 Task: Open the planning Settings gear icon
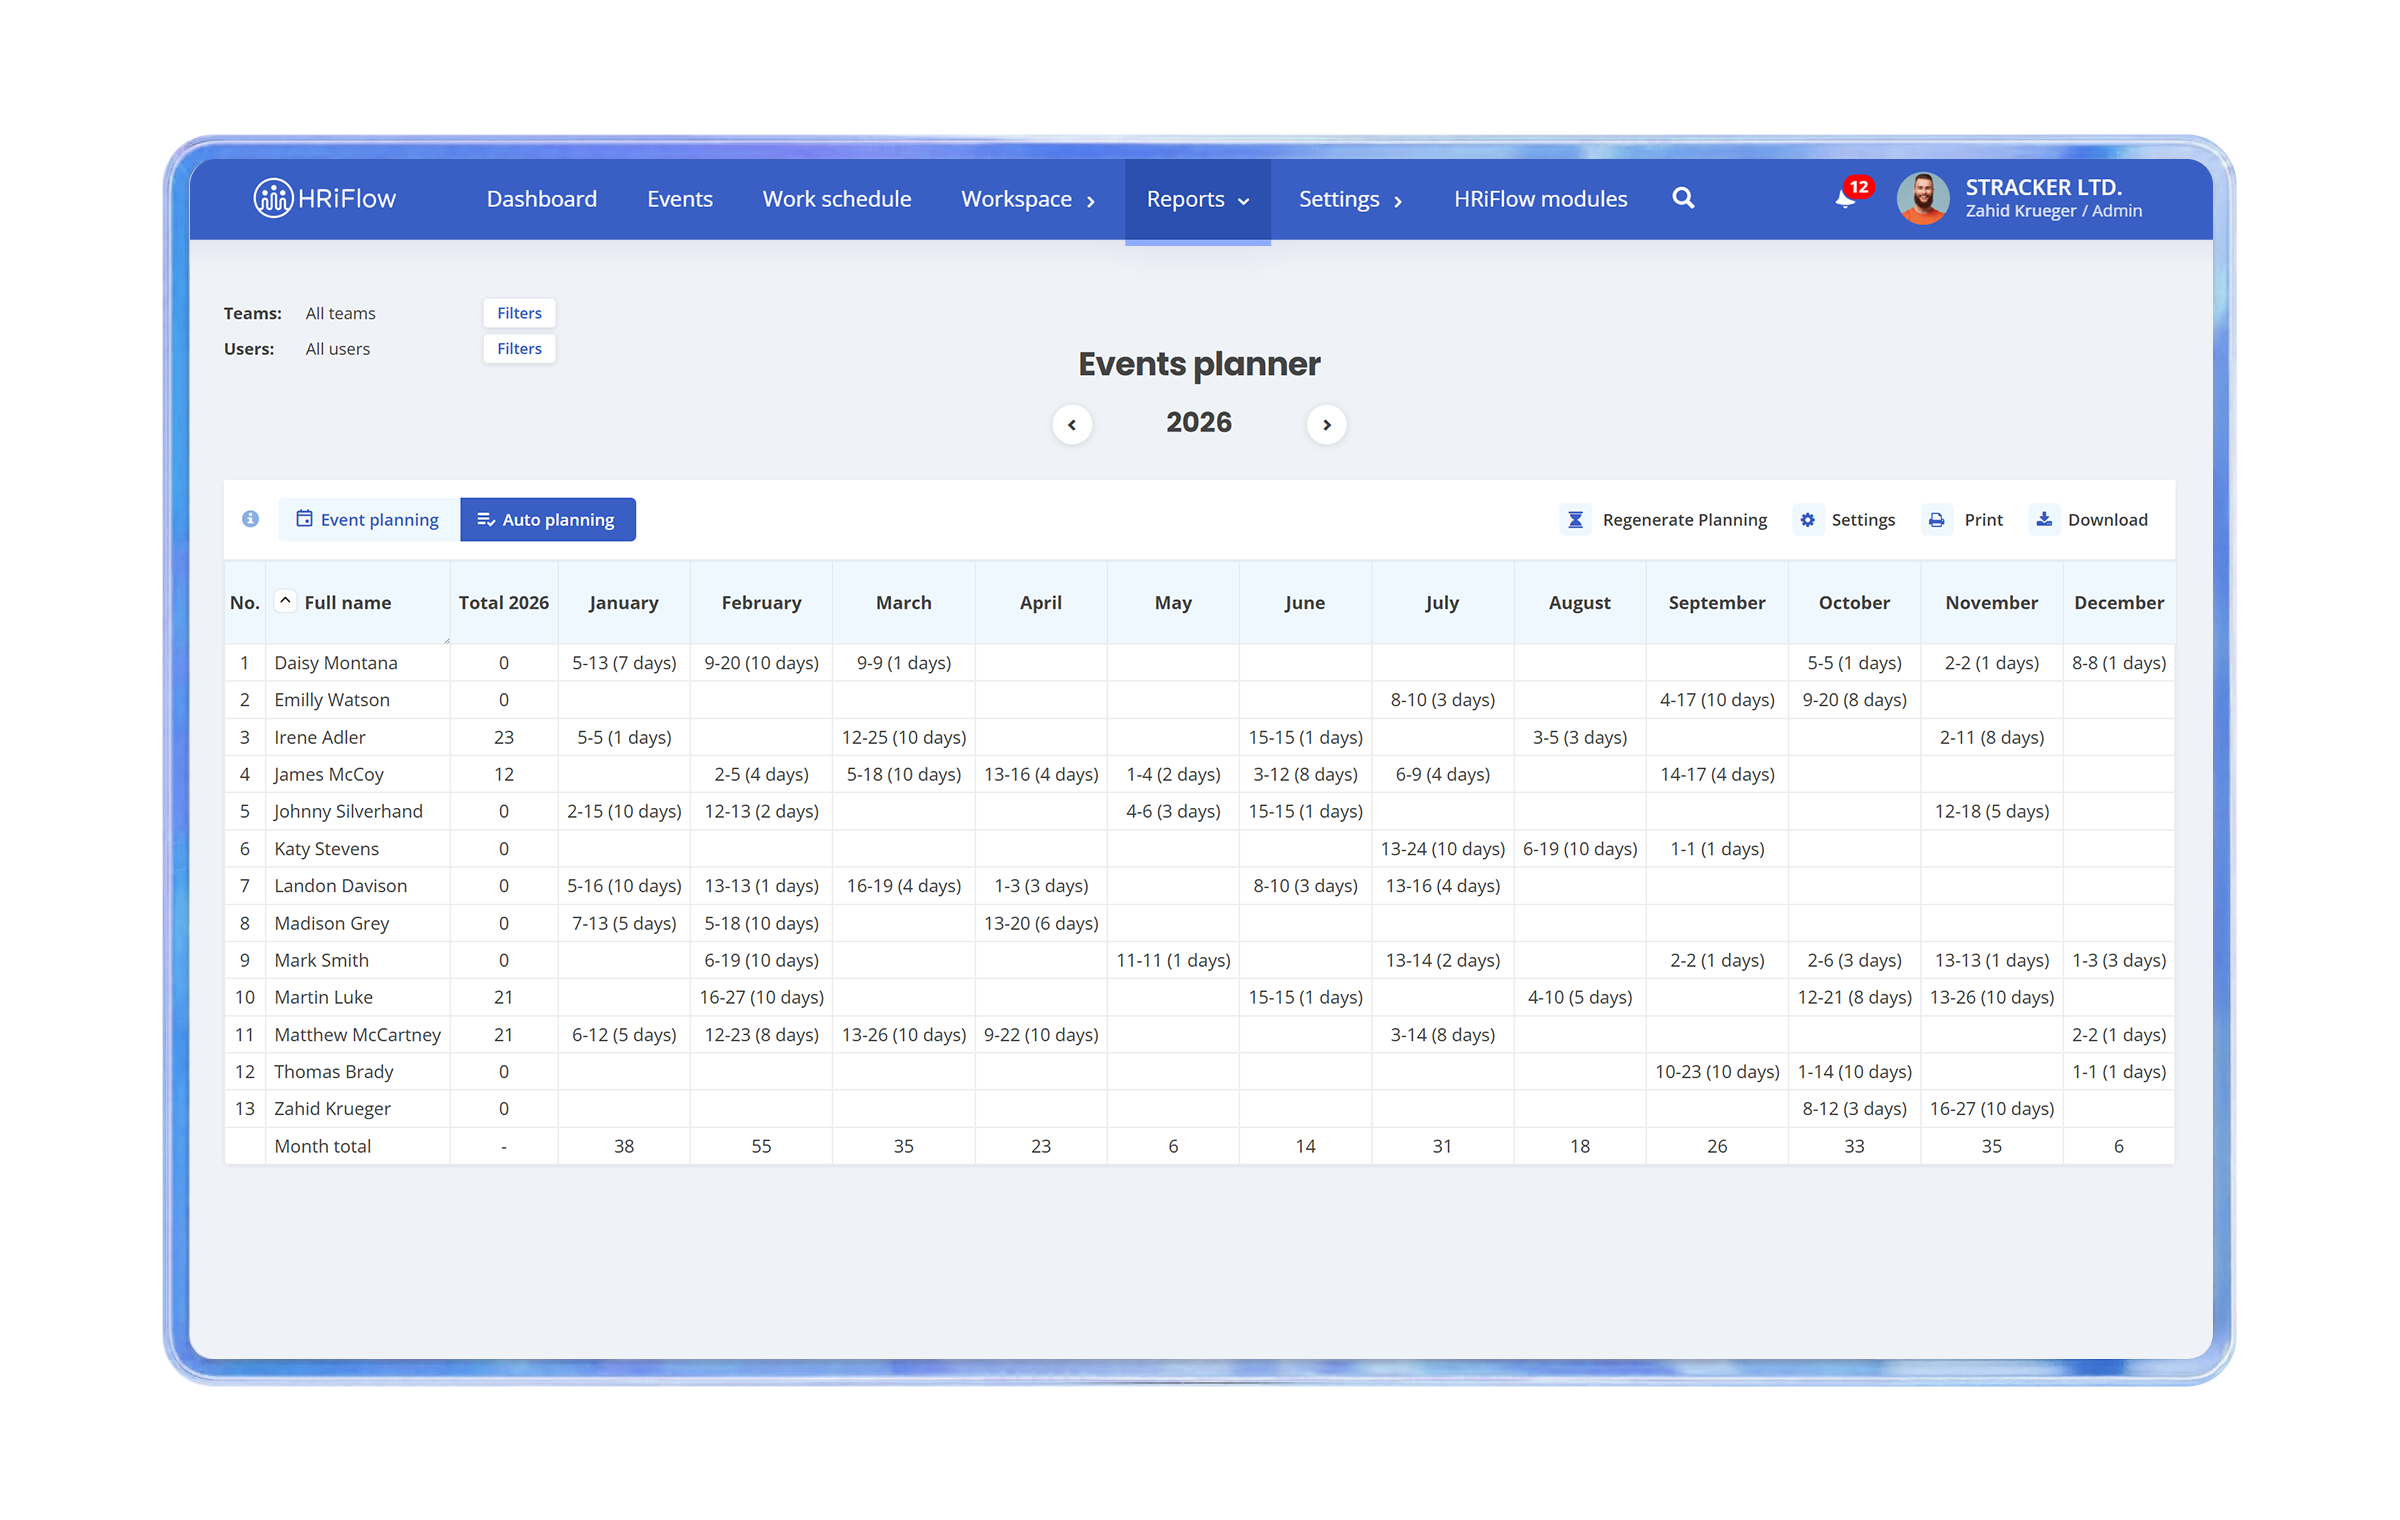click(x=1808, y=519)
